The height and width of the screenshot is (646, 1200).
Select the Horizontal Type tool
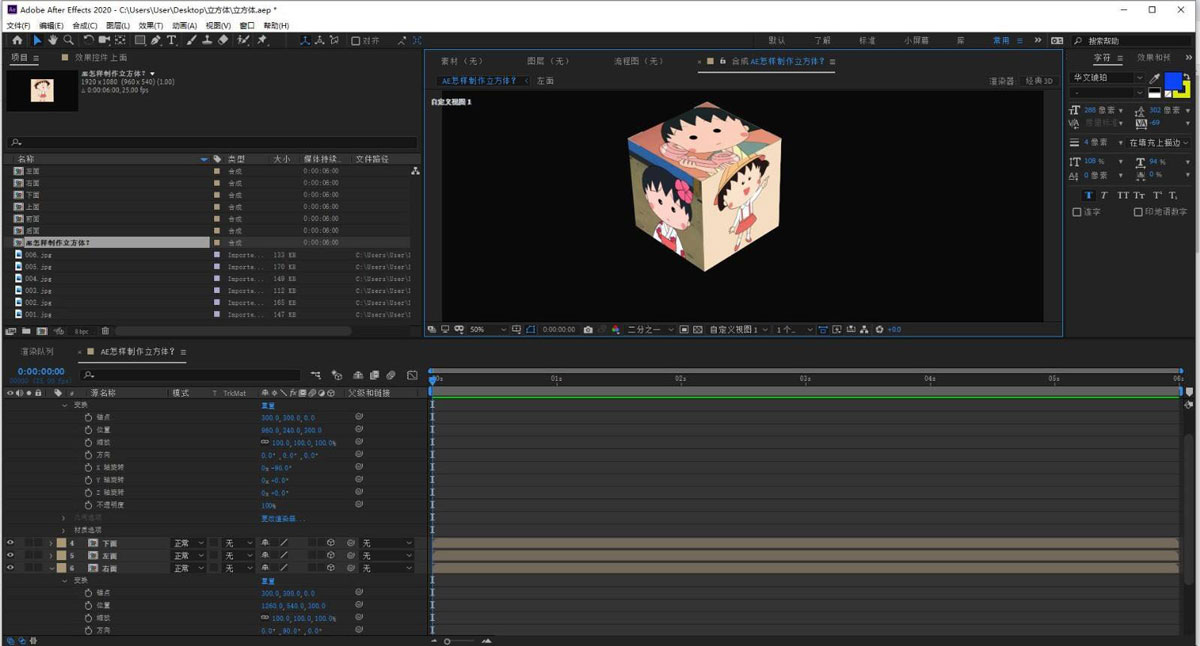[x=171, y=40]
